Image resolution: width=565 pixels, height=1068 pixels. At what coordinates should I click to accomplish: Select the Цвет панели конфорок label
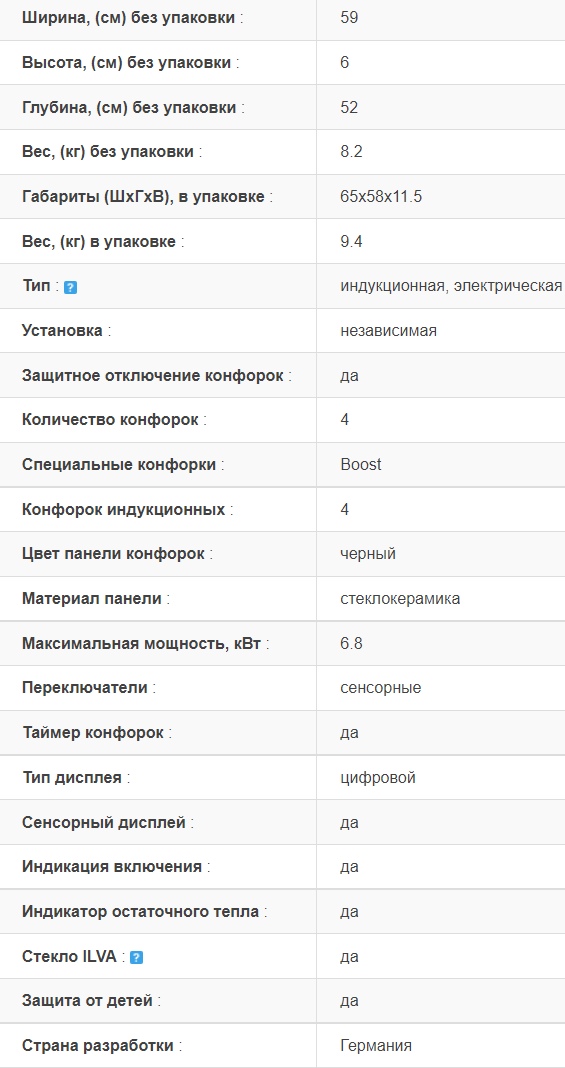[118, 554]
